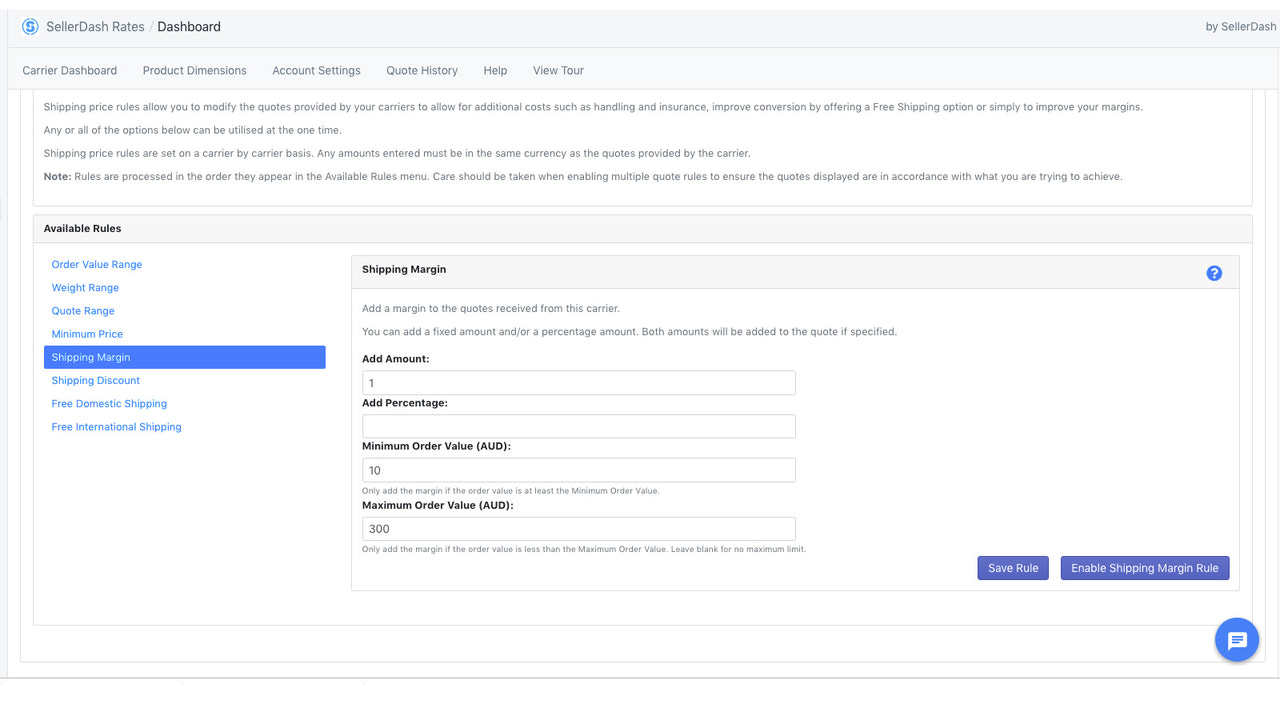Click the SellerDash circular logo icon

[30, 27]
